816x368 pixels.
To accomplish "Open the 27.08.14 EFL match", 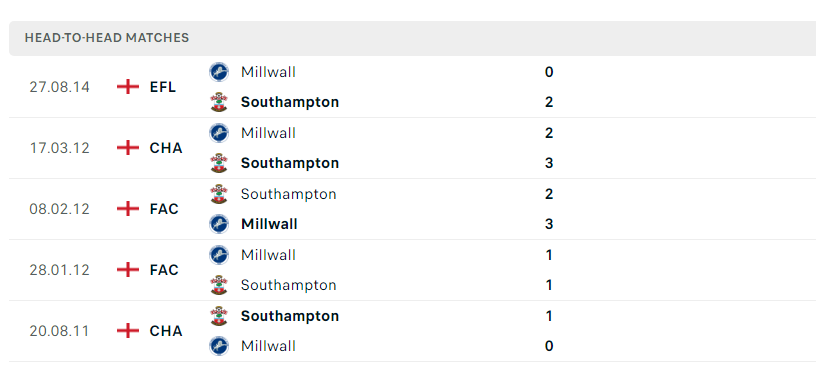I will pos(412,87).
